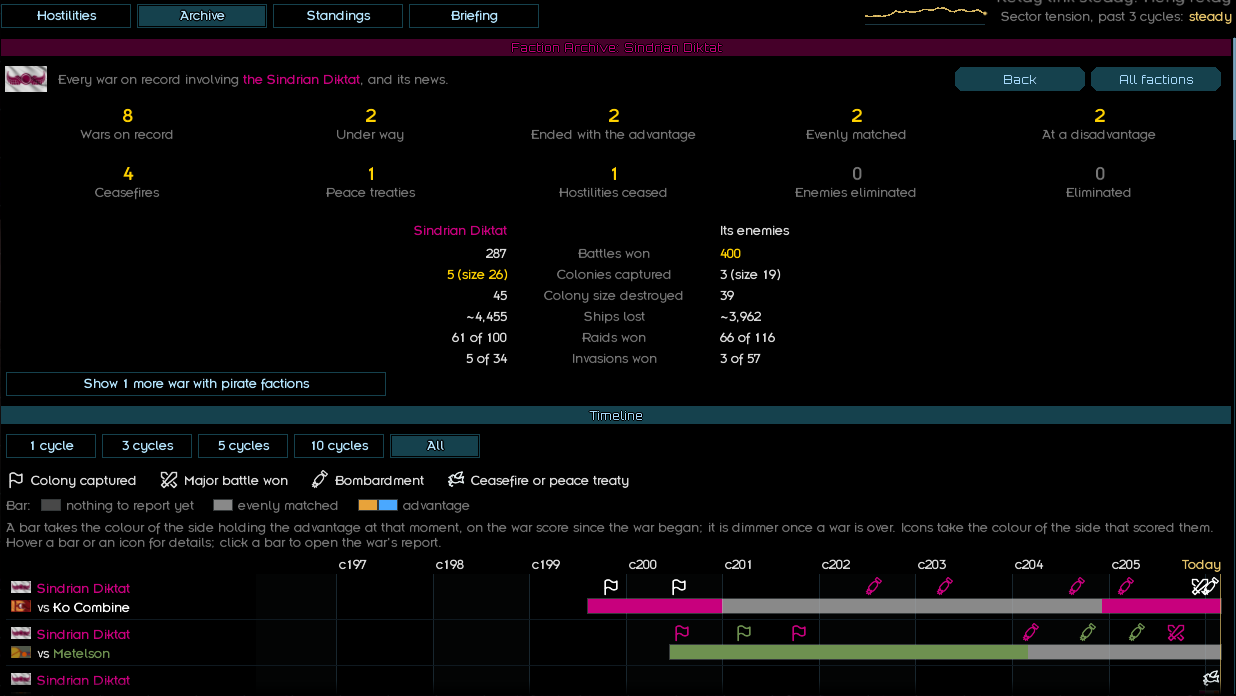Click the Ceasefire or peace treaty legend icon
The height and width of the screenshot is (696, 1236).
coord(456,480)
